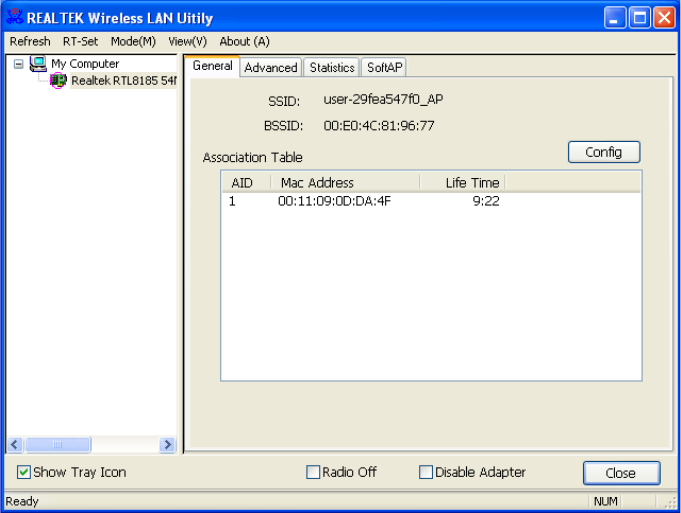Click the NUM indicator in status bar

tap(605, 501)
